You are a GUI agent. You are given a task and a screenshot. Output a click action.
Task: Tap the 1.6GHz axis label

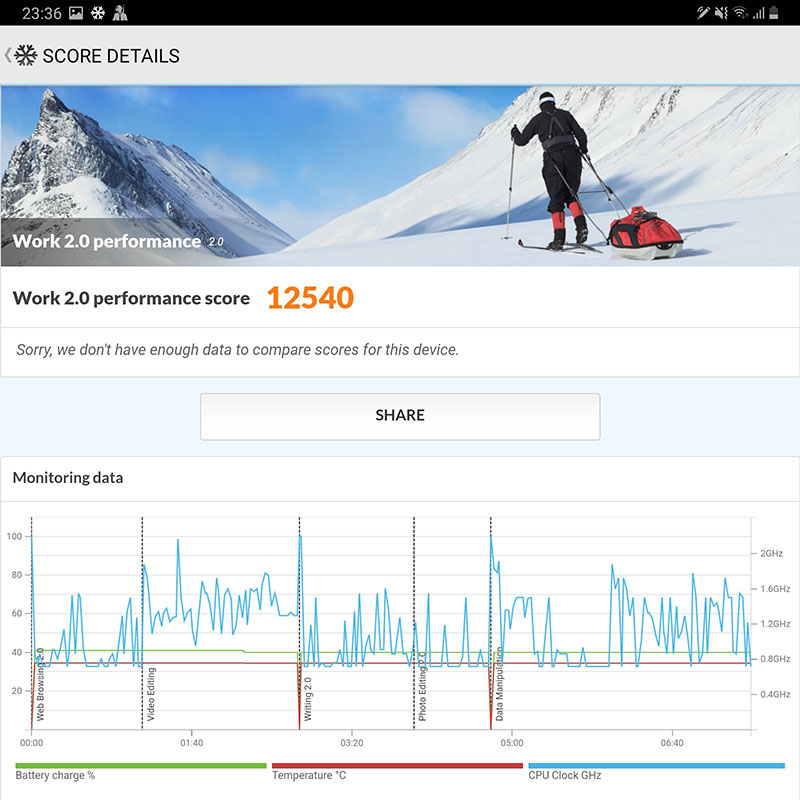(775, 589)
